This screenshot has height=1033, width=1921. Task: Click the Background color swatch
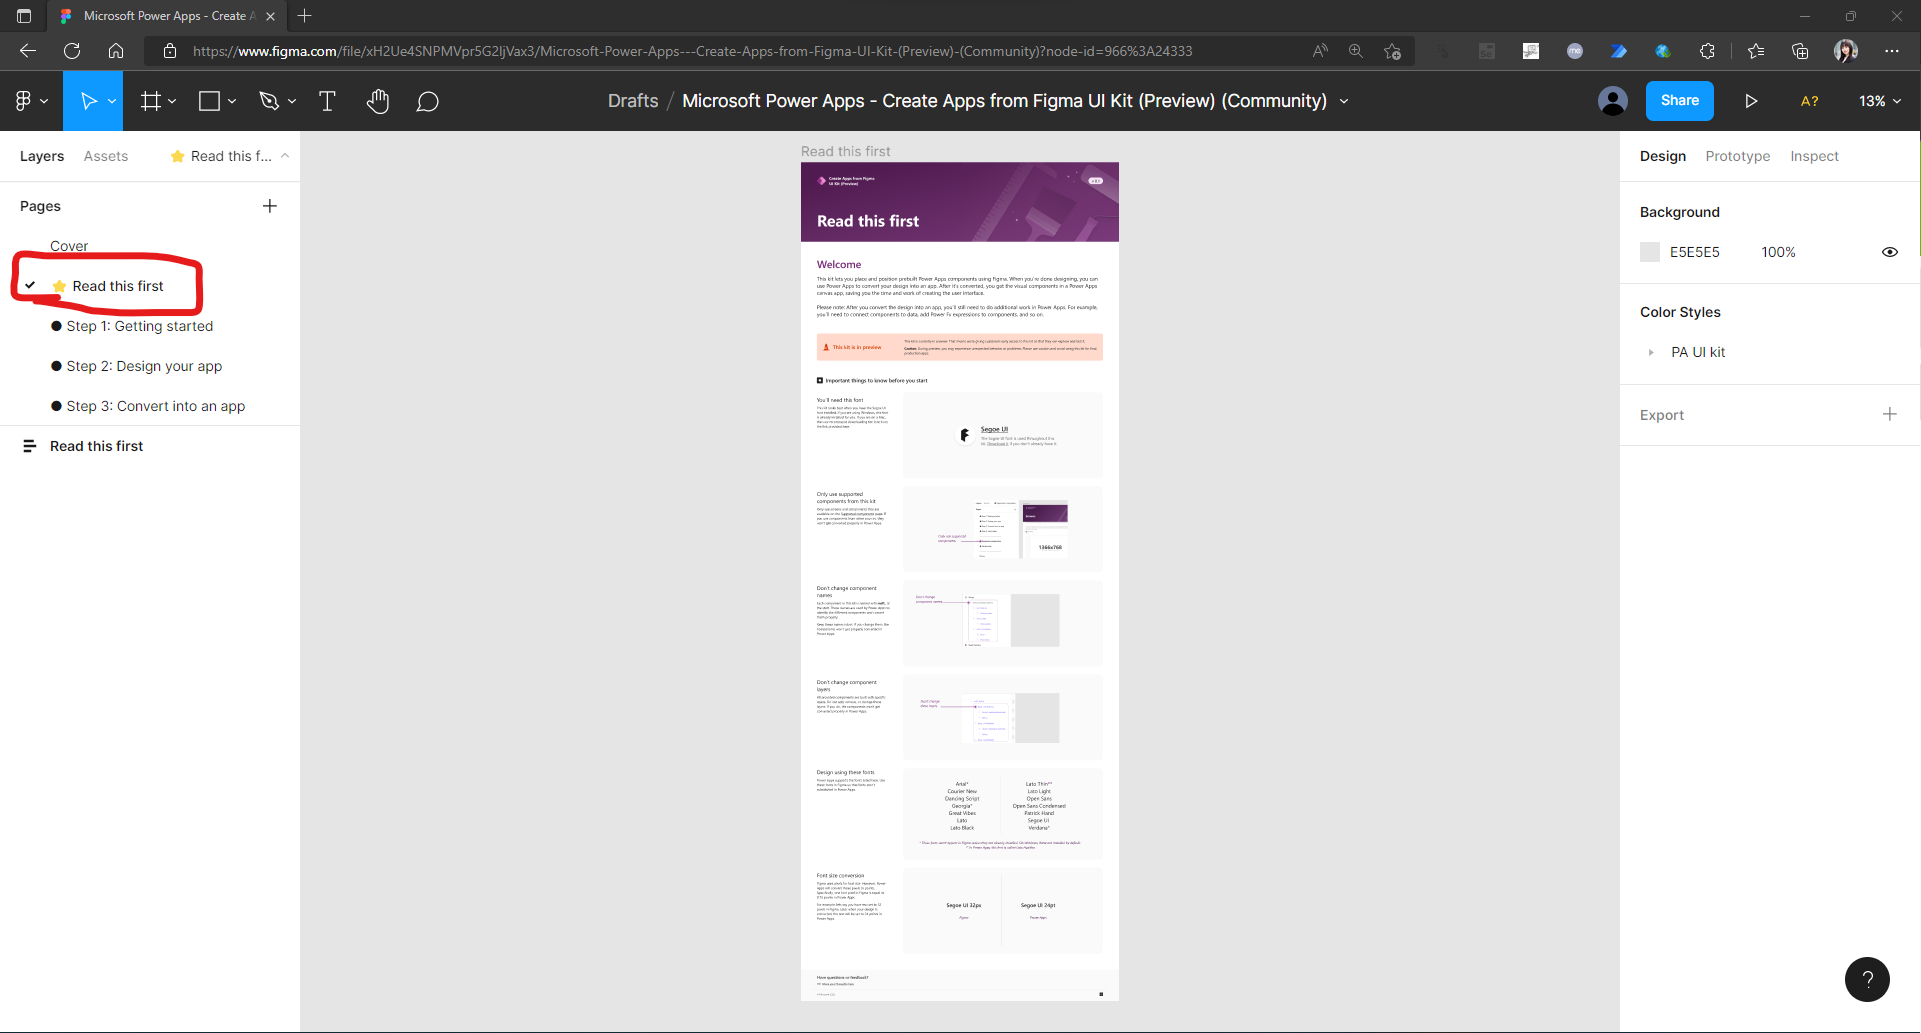(1650, 252)
